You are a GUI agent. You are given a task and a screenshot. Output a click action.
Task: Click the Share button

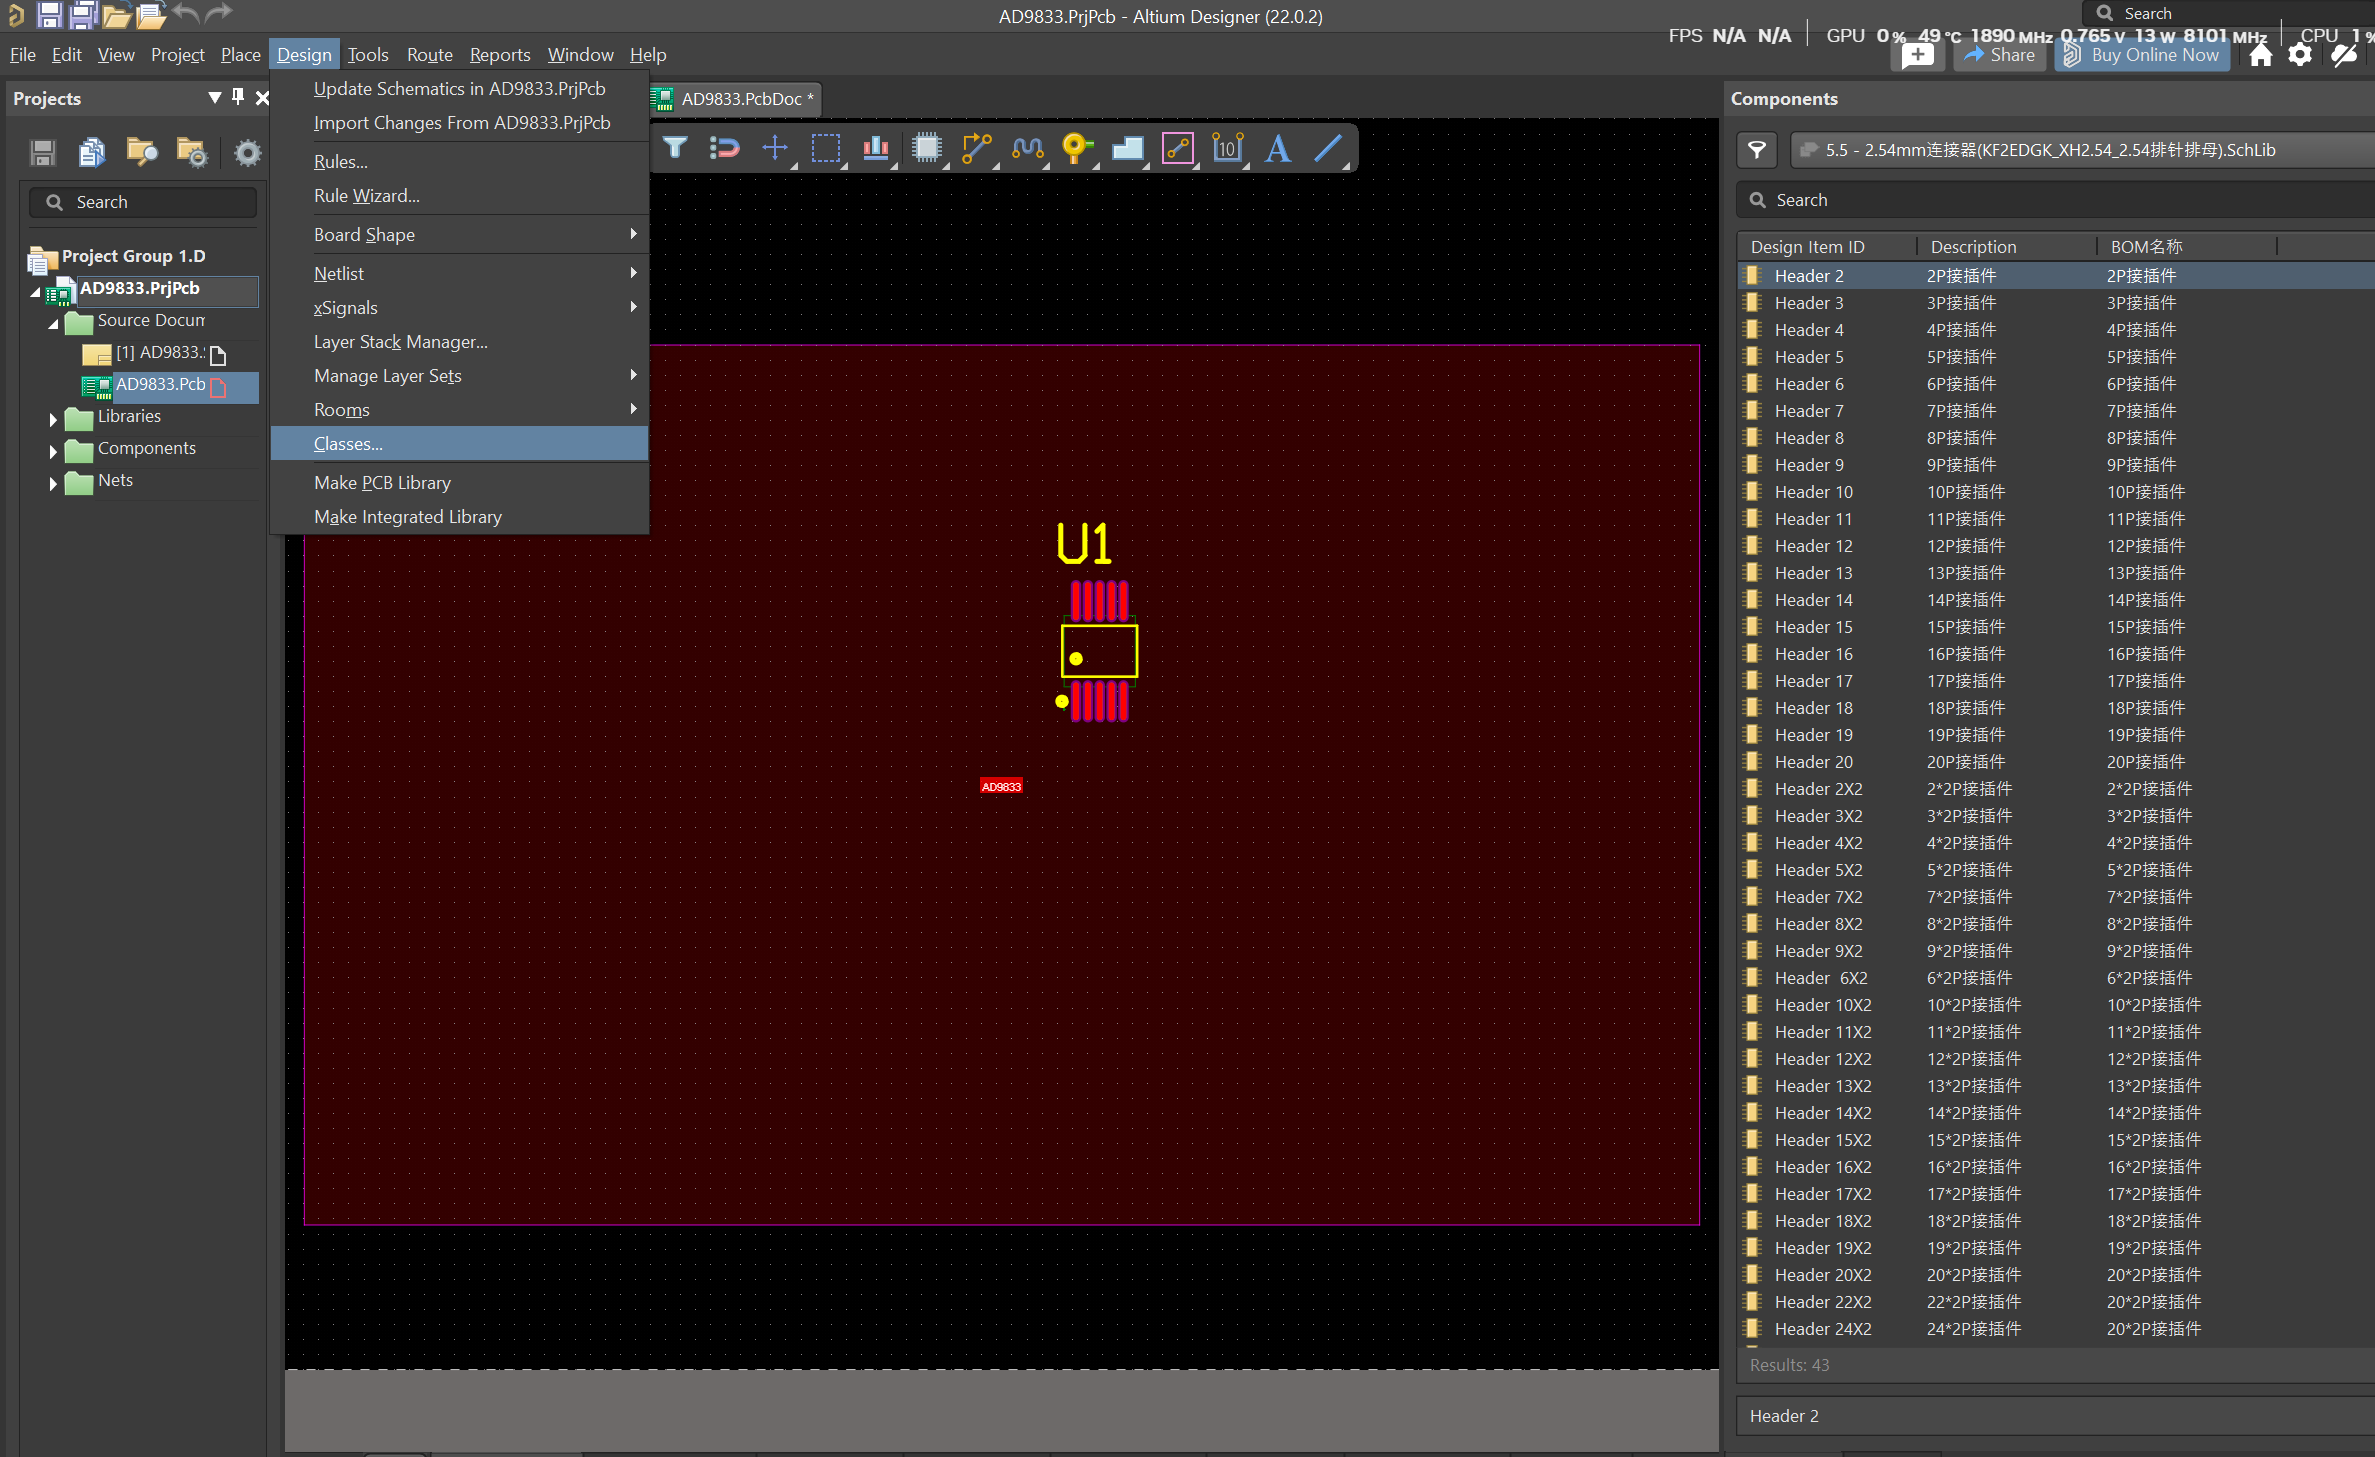tap(1999, 56)
